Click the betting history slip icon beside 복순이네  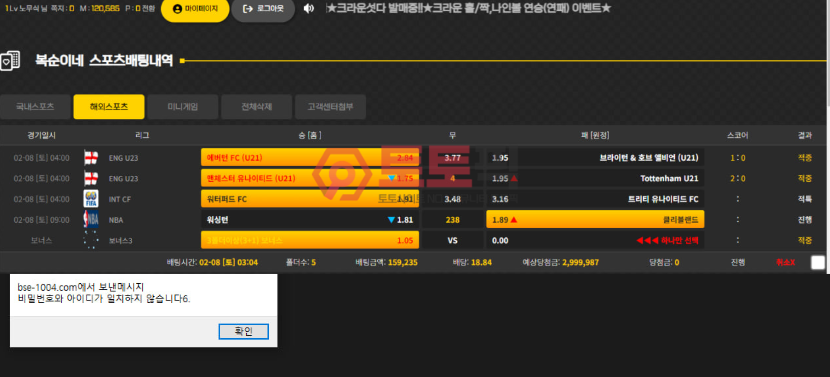click(10, 60)
